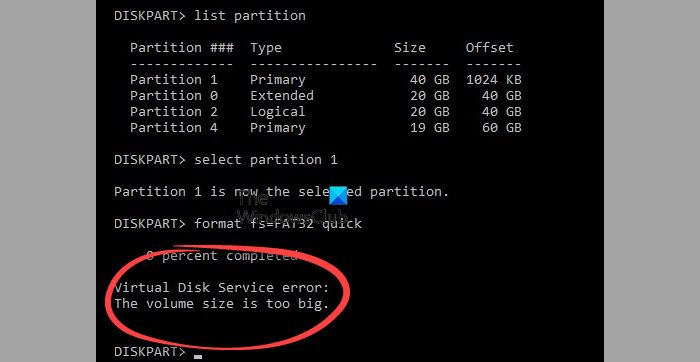Click 'The volume size is too big.' message
The width and height of the screenshot is (700, 362).
click(222, 304)
